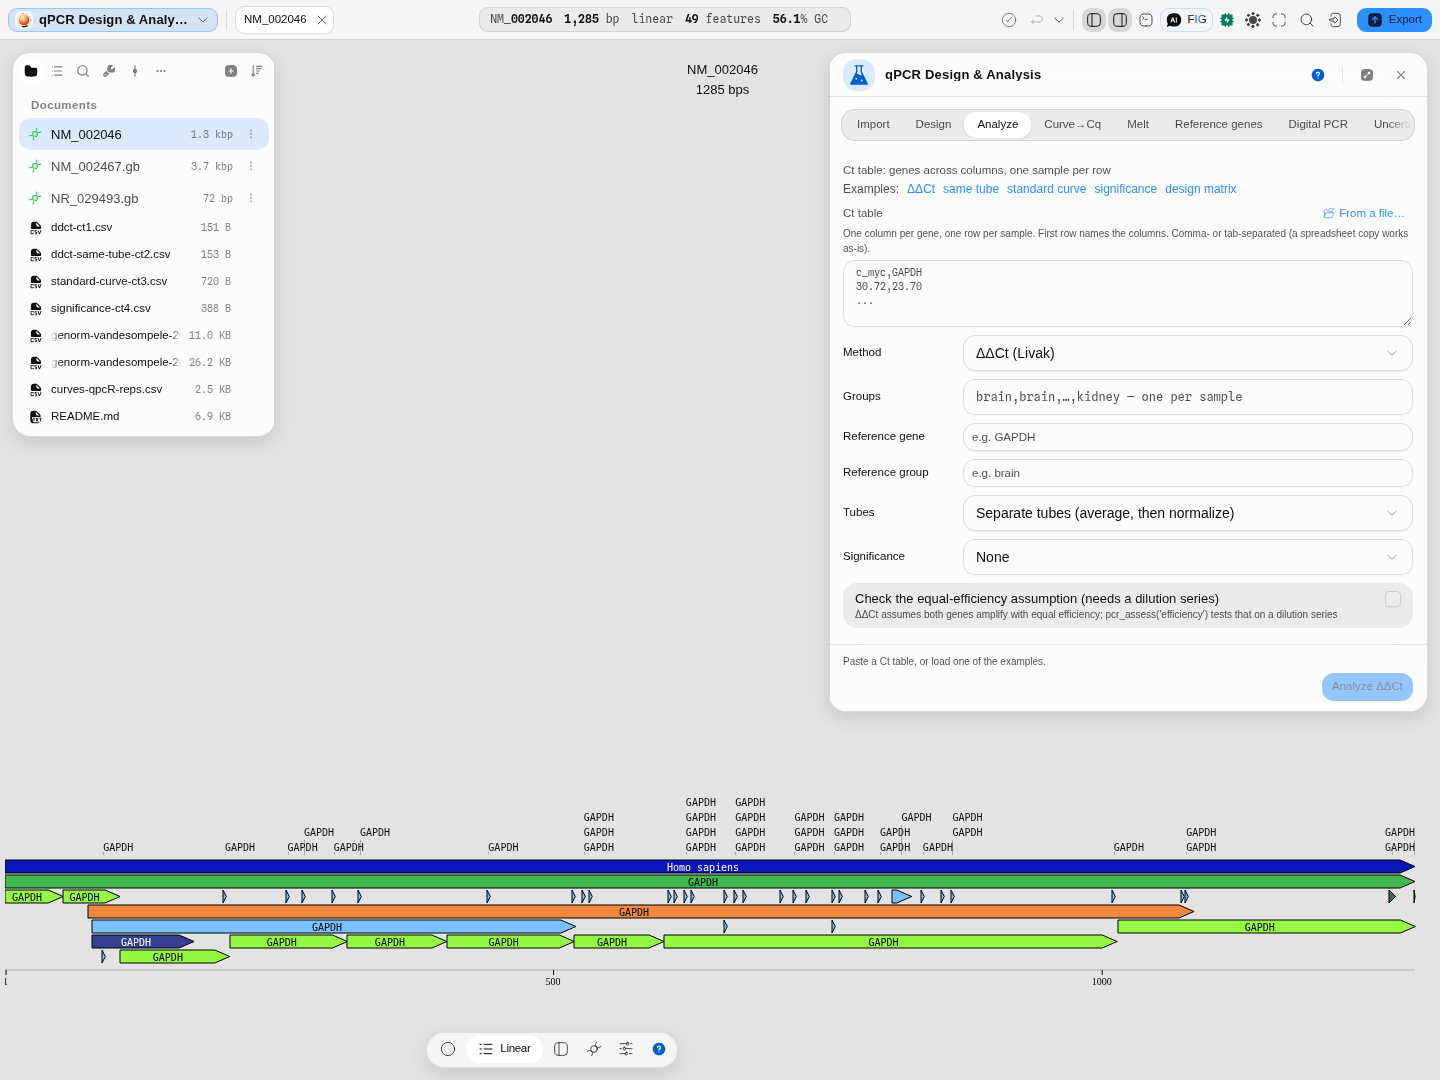Click the Analyze ΔΔCt button

pos(1367,687)
